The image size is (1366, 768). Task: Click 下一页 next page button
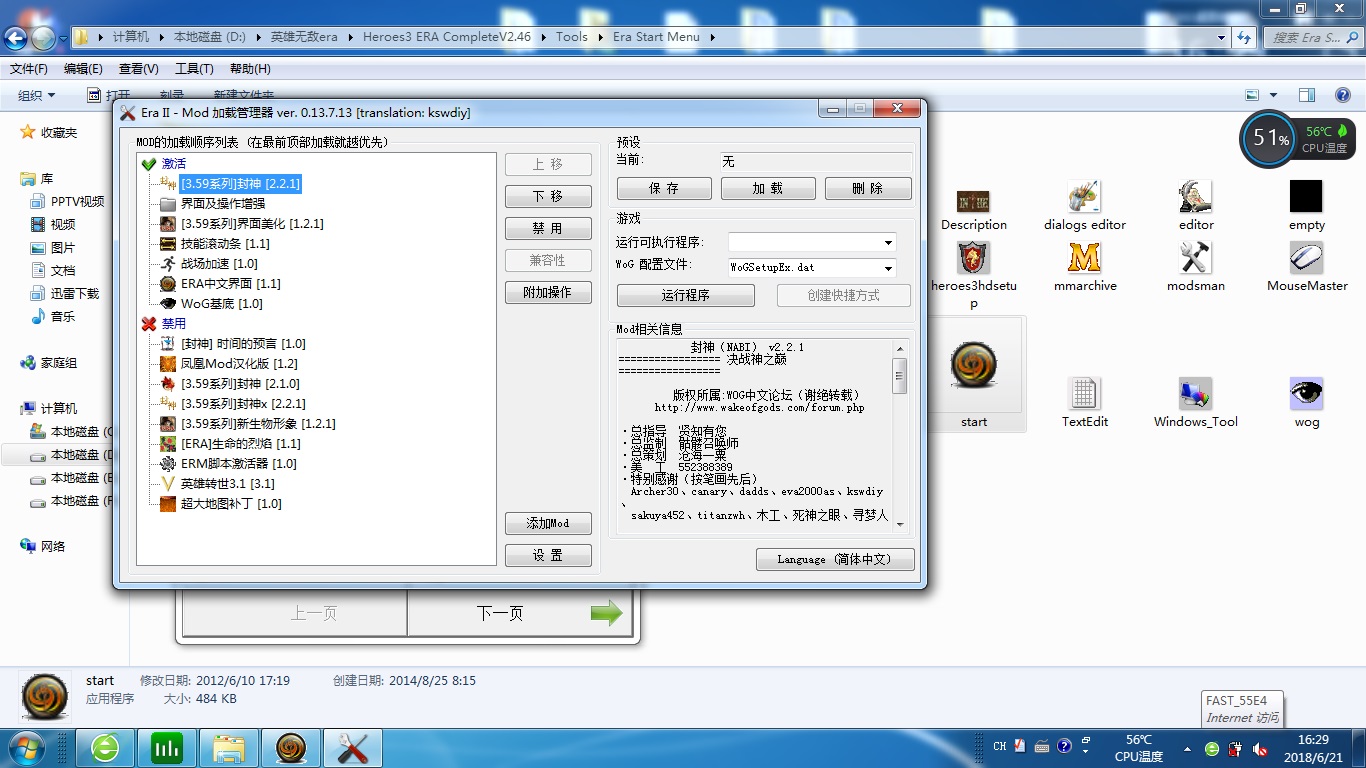coord(520,613)
